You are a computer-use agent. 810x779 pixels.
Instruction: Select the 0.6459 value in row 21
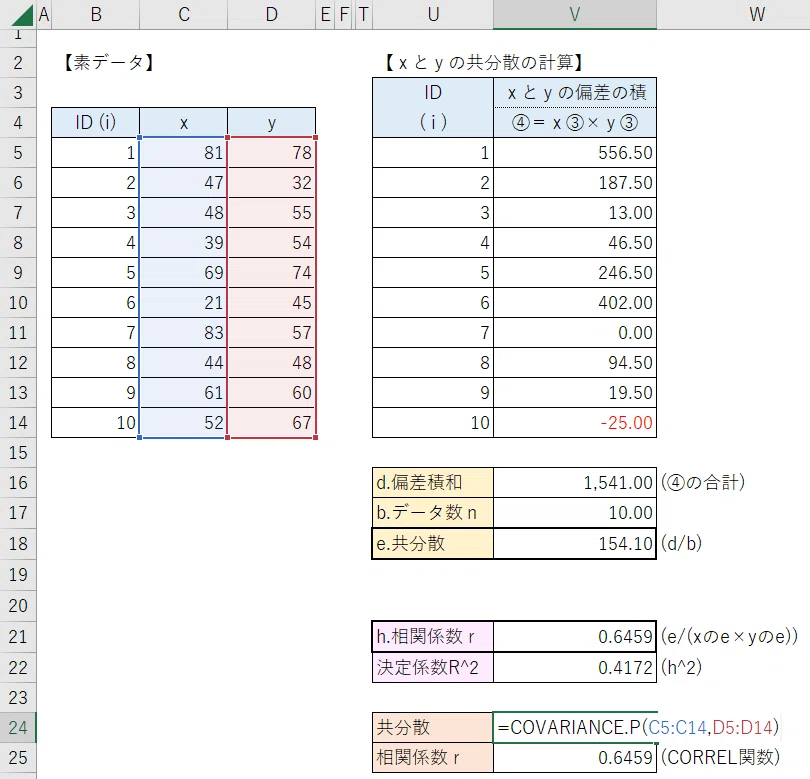[x=575, y=636]
